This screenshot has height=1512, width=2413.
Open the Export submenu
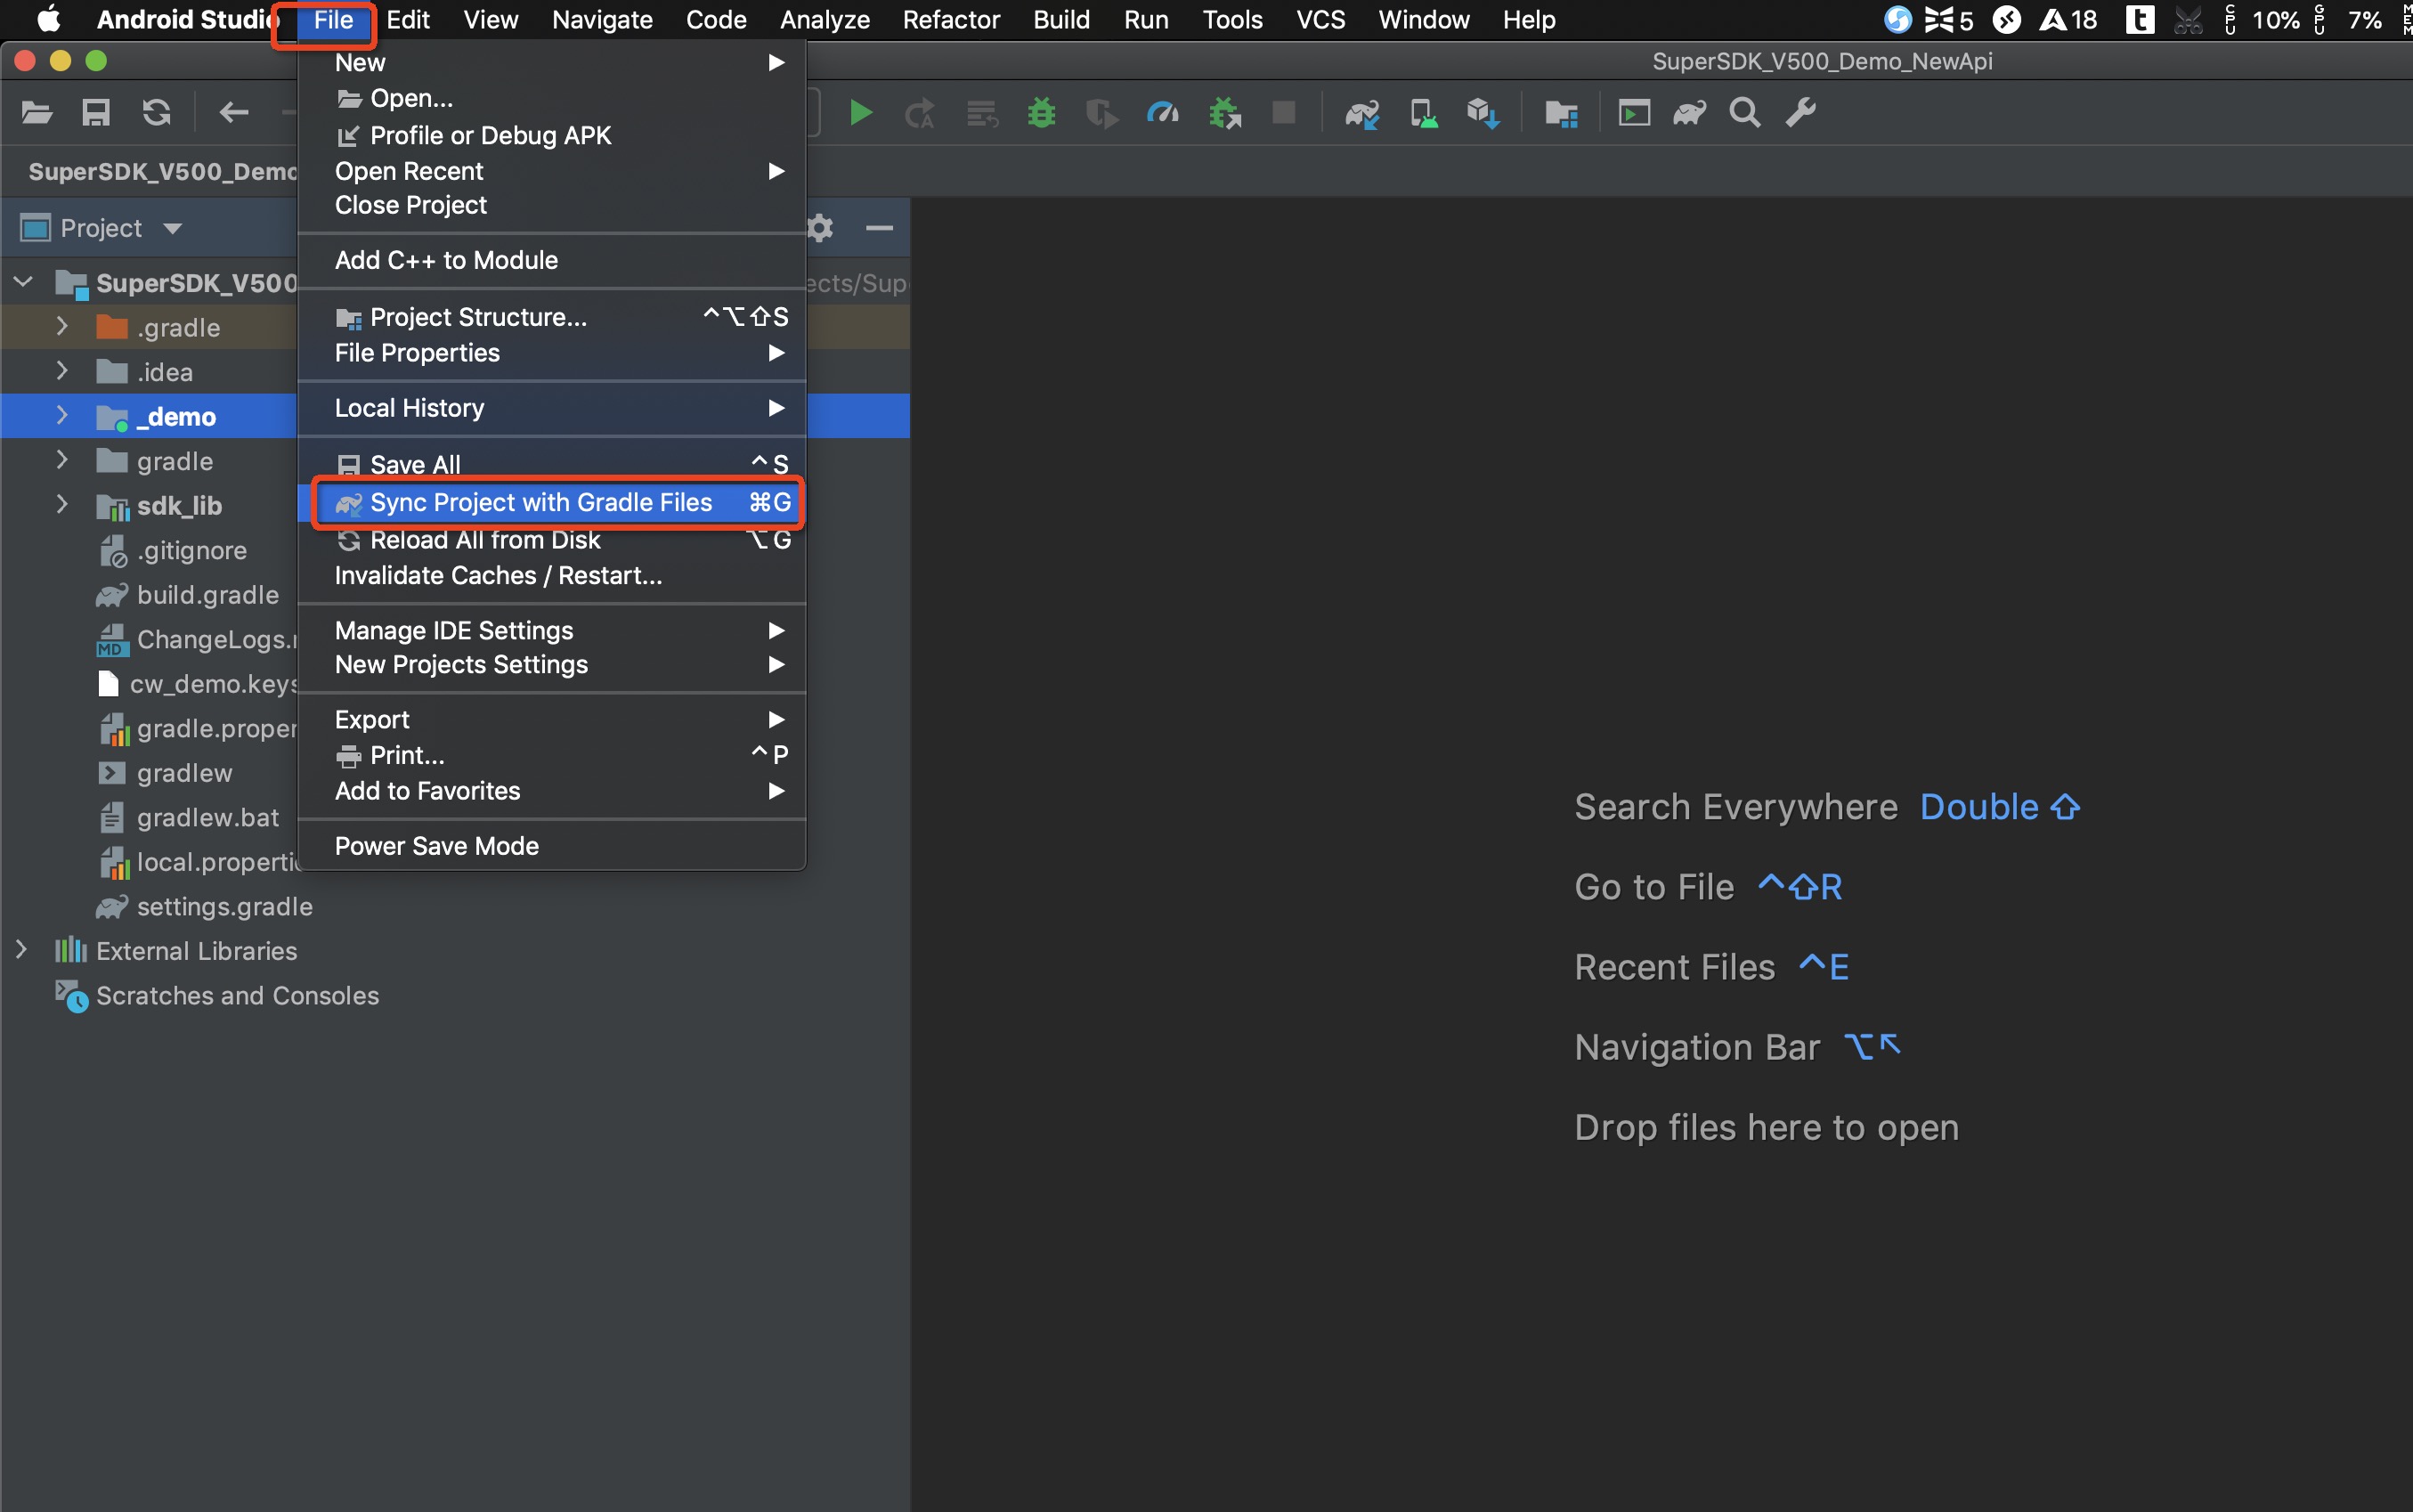tap(552, 720)
